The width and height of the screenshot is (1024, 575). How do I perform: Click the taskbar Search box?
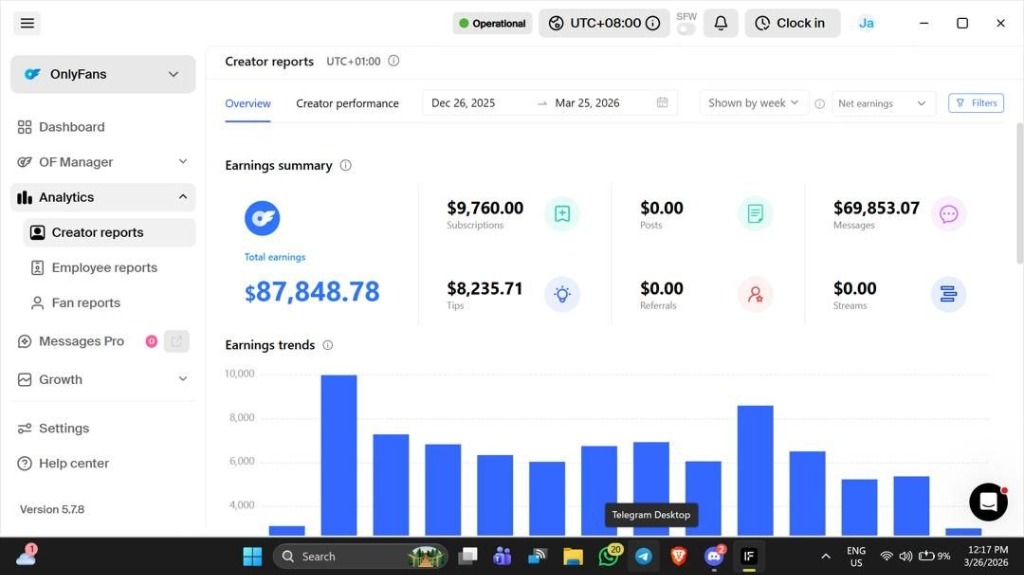click(x=360, y=557)
